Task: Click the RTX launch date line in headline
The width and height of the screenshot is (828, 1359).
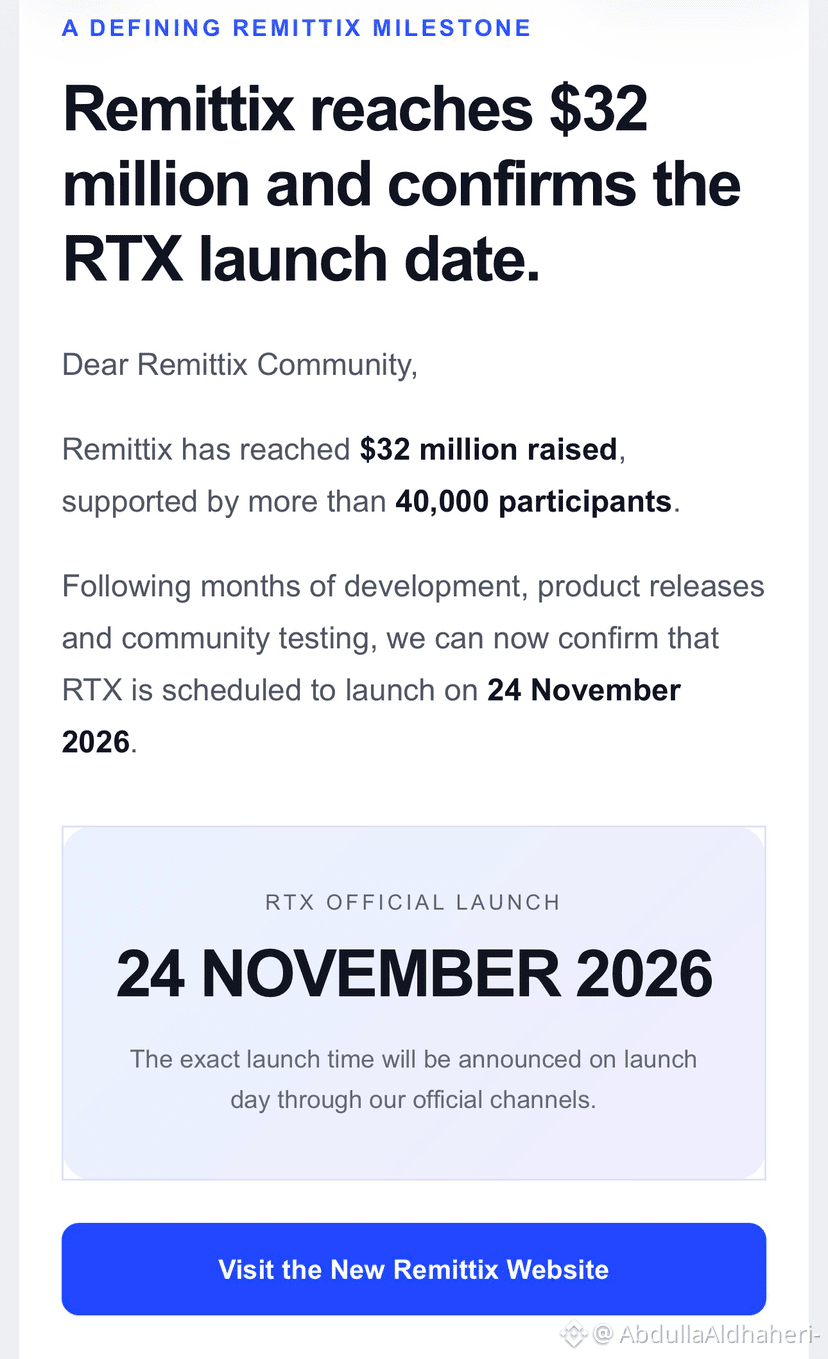Action: (x=301, y=258)
